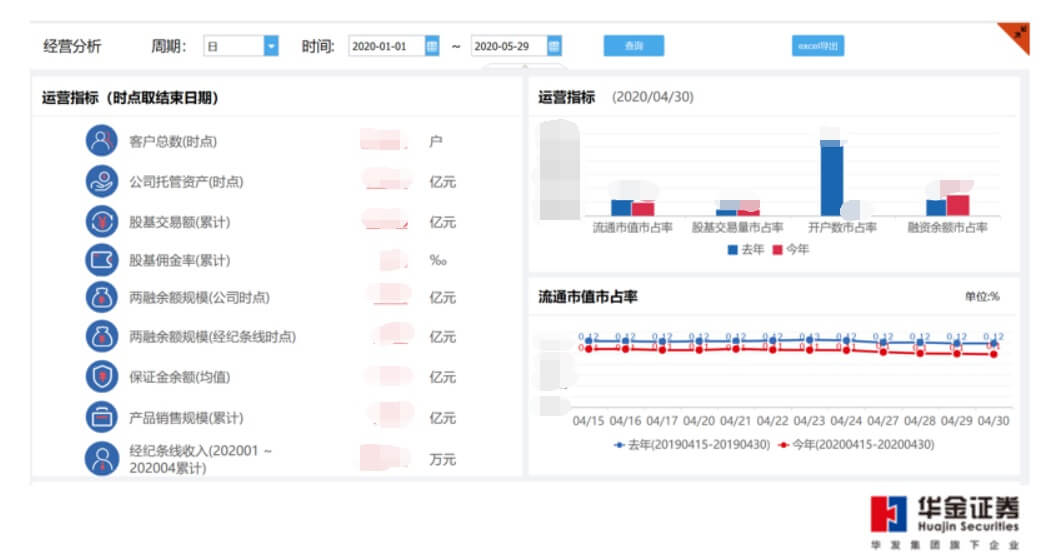This screenshot has height=553, width=1047.
Task: Click the 开户数市占率 bar label
Action: point(842,227)
